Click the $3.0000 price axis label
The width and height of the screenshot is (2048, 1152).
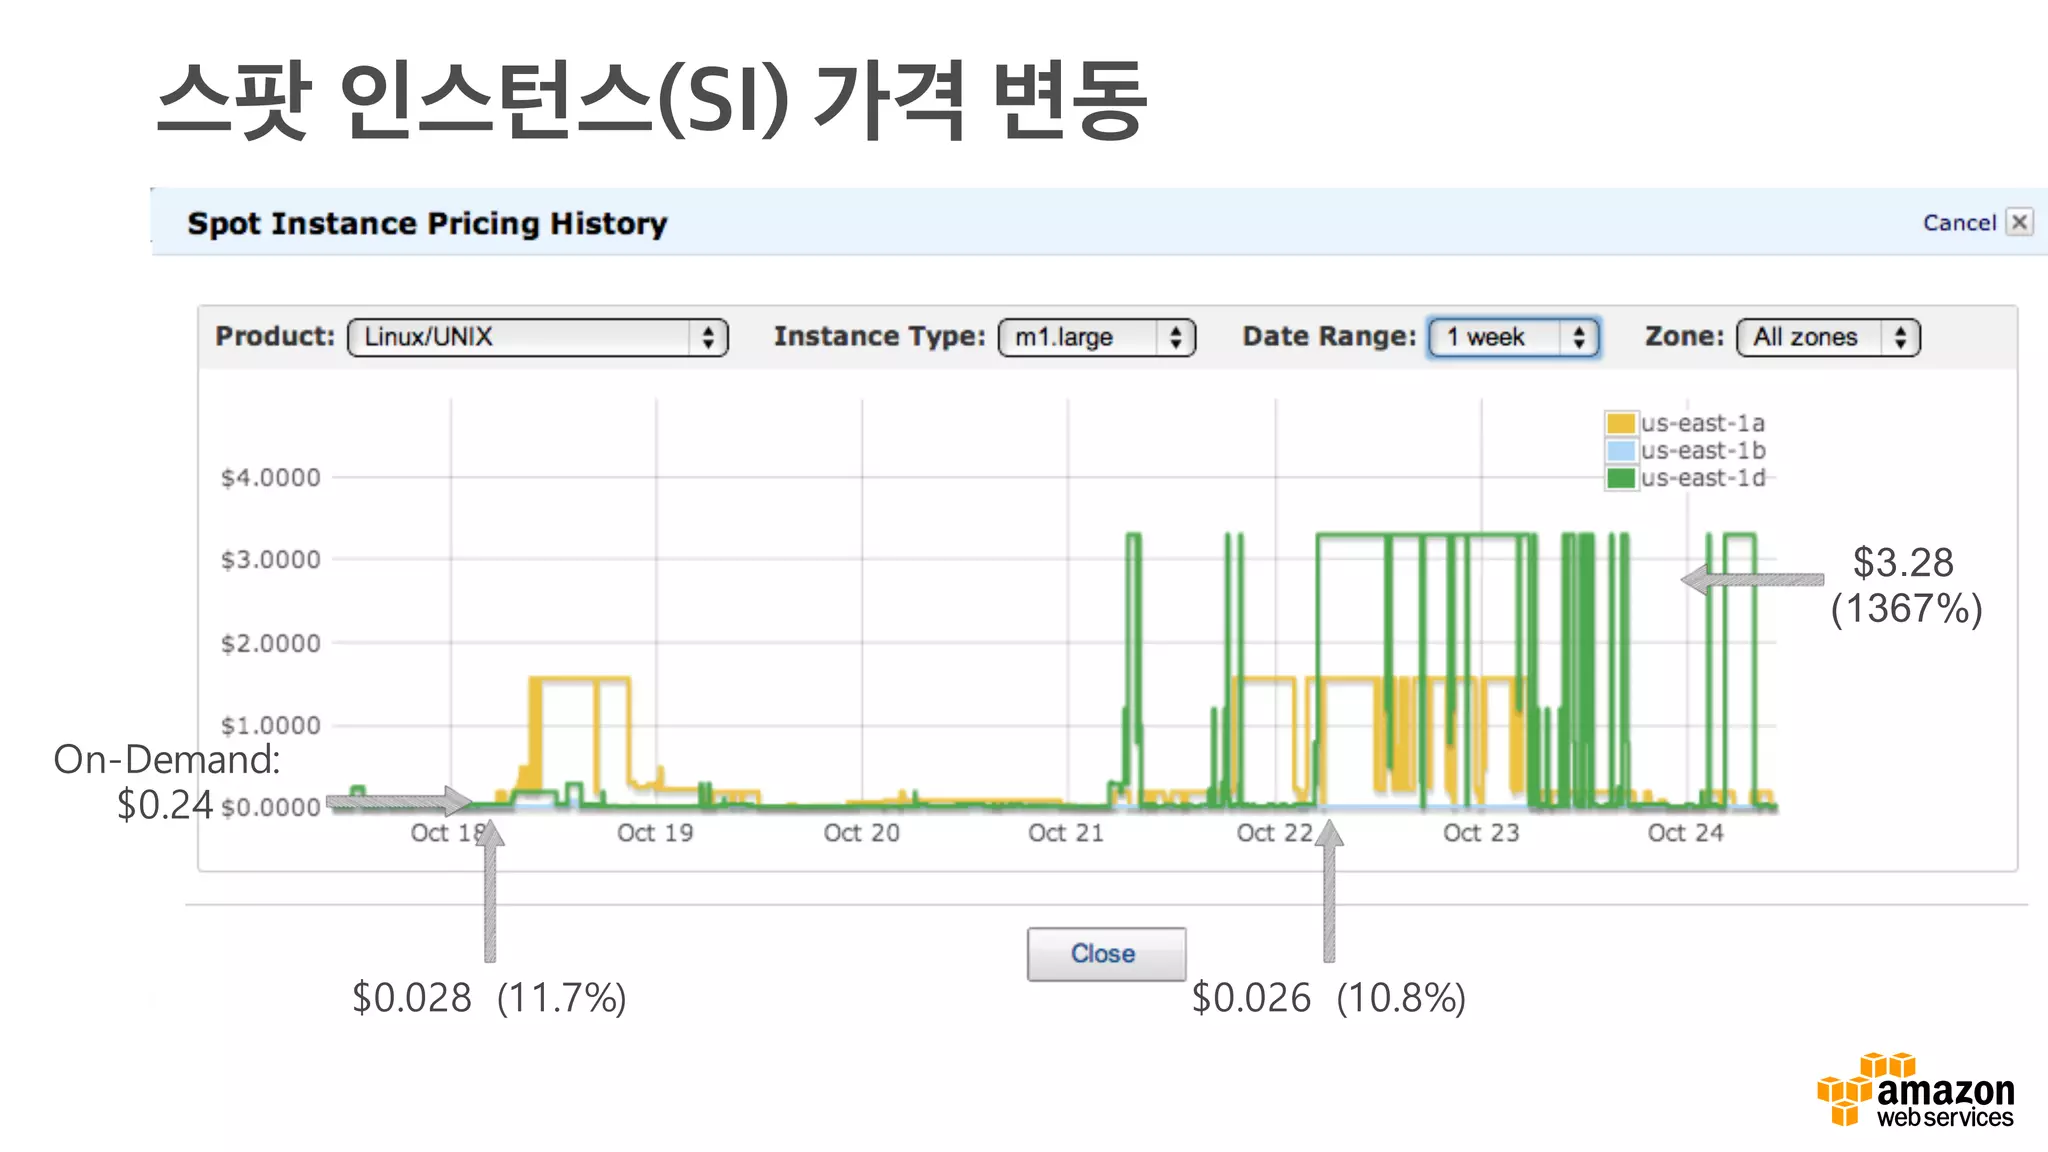271,560
